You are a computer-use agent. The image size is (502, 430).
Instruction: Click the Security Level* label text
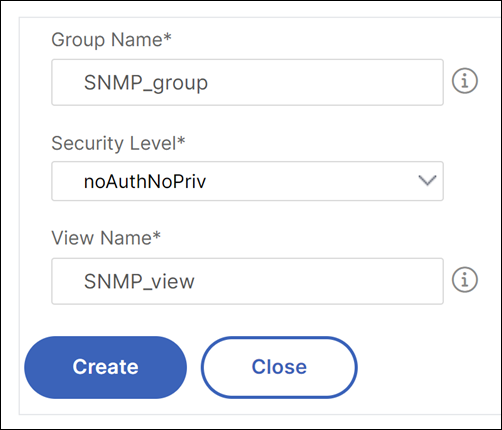coord(118,143)
